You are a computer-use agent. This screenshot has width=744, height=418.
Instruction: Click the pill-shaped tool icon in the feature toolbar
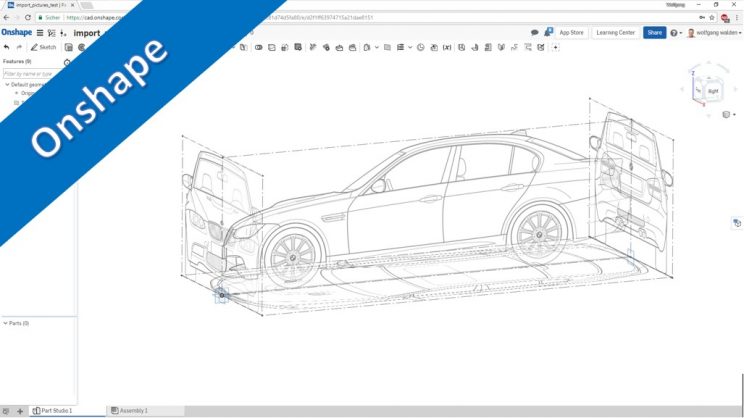coord(259,47)
